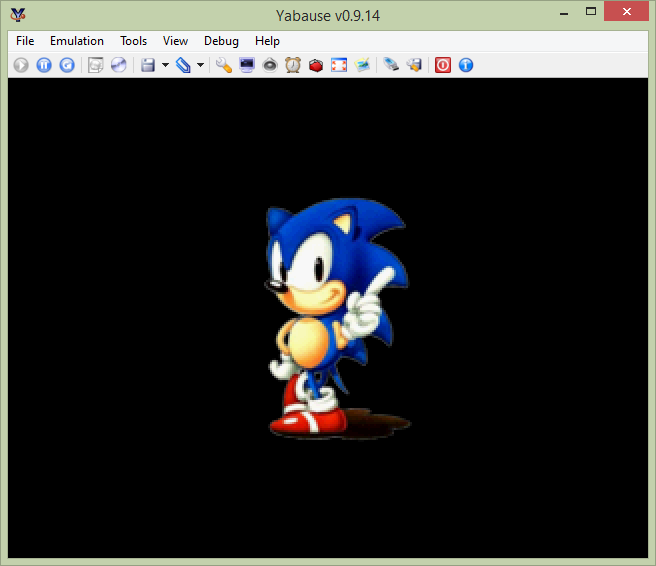Click the floppy disk Save State icon
This screenshot has width=656, height=566.
click(x=148, y=65)
